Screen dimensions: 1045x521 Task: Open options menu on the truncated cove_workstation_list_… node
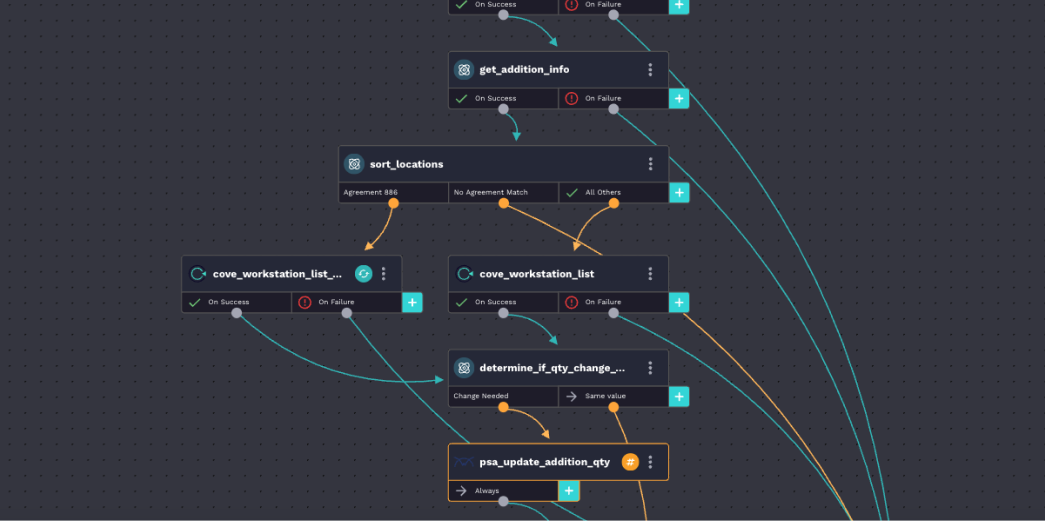coord(383,274)
